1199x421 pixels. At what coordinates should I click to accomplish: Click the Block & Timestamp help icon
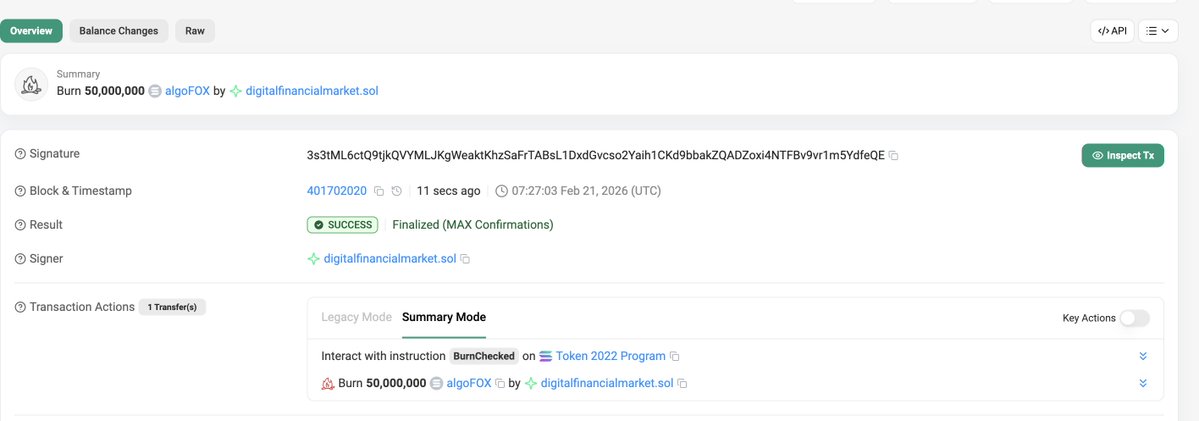[21, 191]
